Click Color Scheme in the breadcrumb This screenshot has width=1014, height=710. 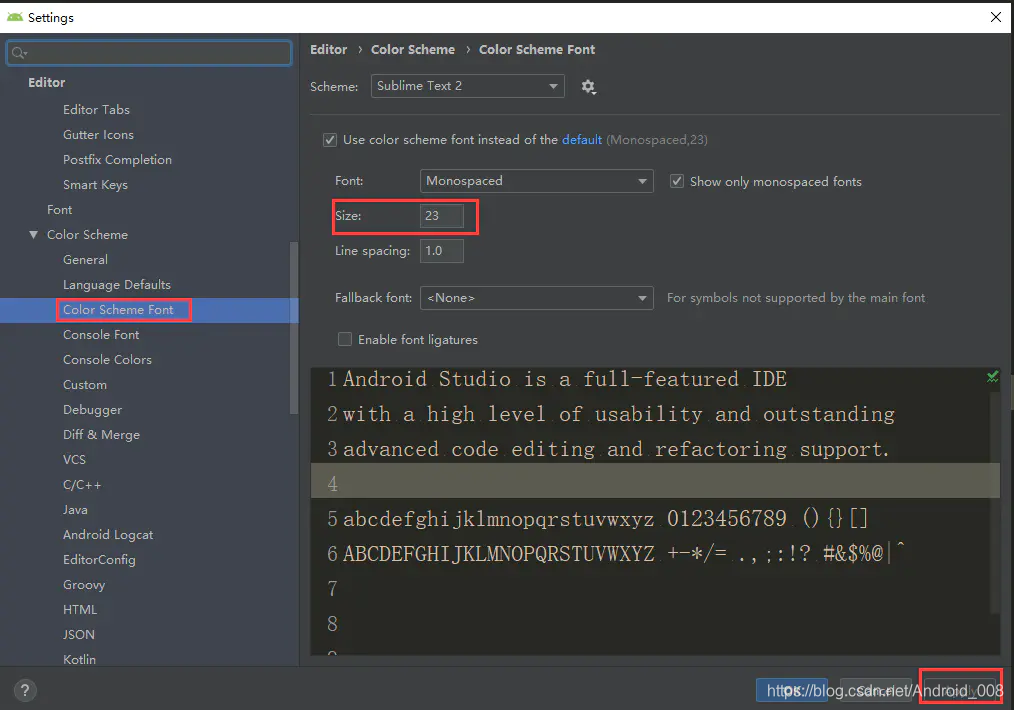coord(413,50)
